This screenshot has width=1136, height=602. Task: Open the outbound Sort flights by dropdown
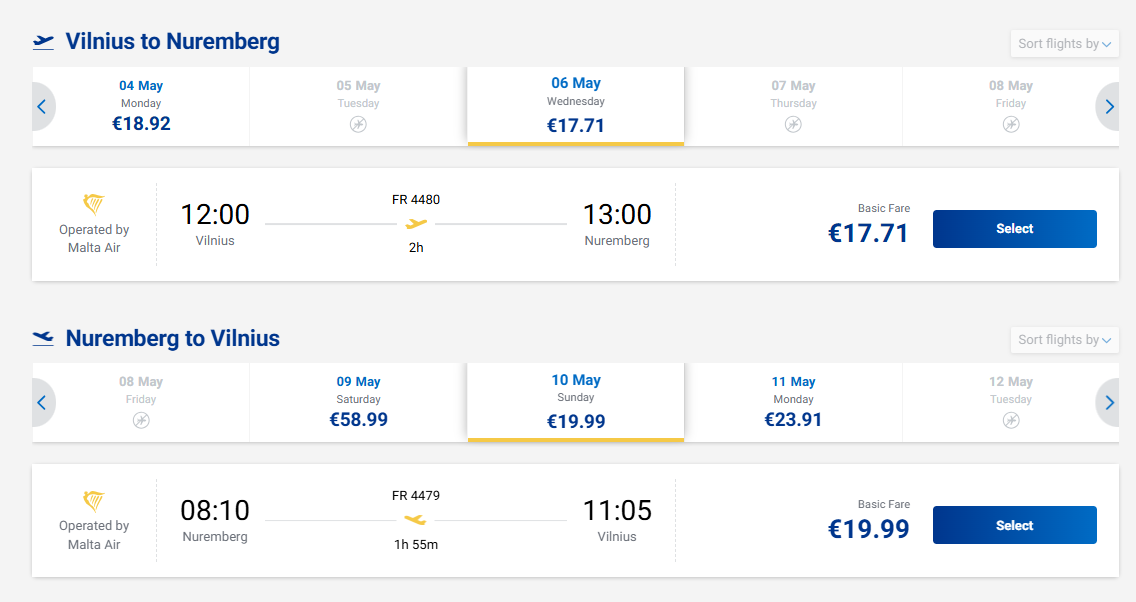tap(1064, 44)
